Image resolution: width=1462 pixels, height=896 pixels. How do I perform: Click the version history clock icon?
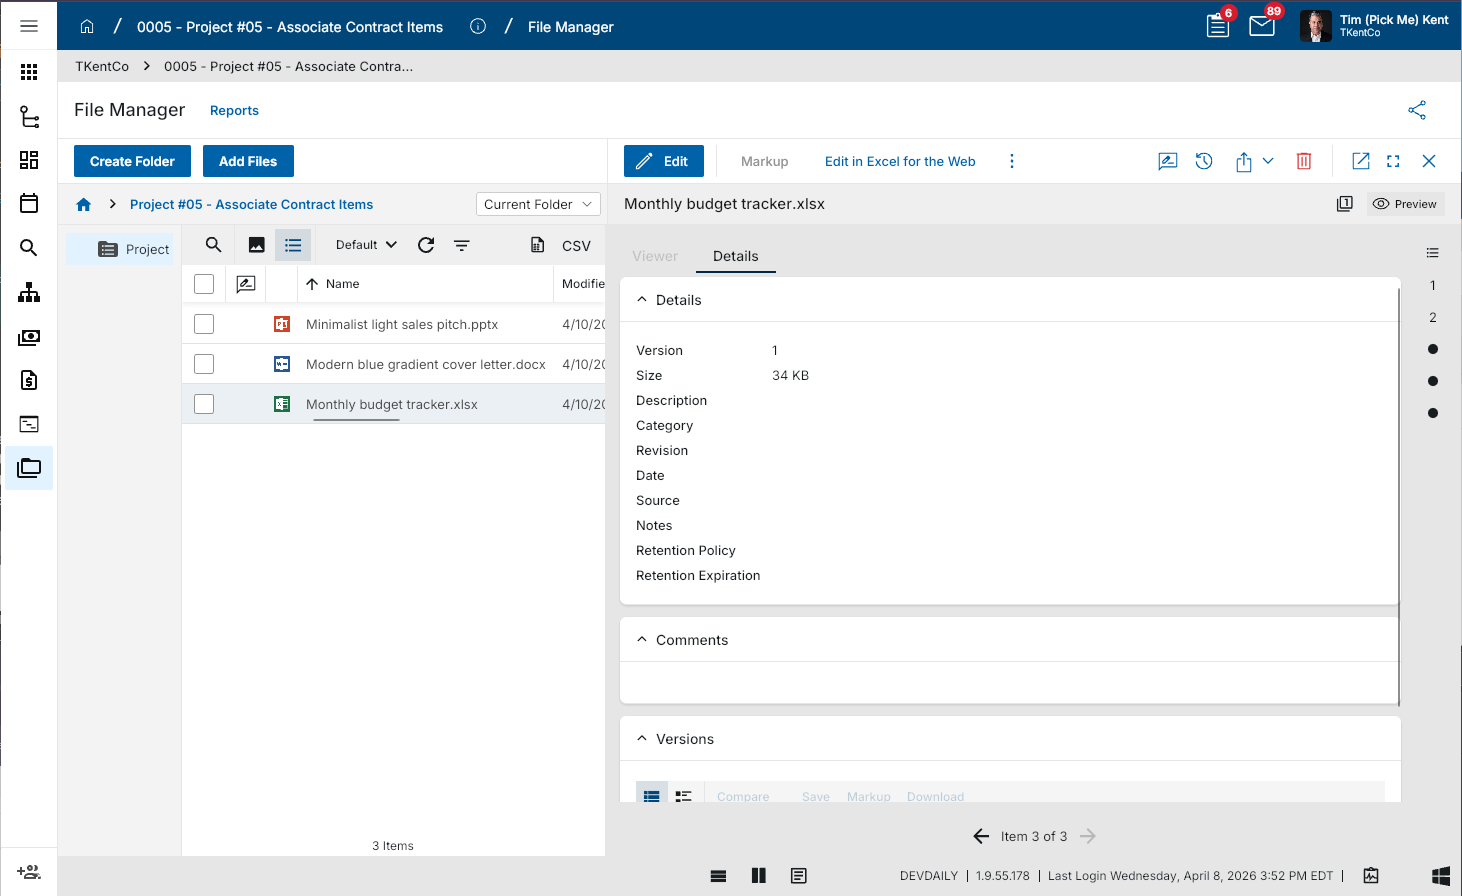click(x=1204, y=161)
